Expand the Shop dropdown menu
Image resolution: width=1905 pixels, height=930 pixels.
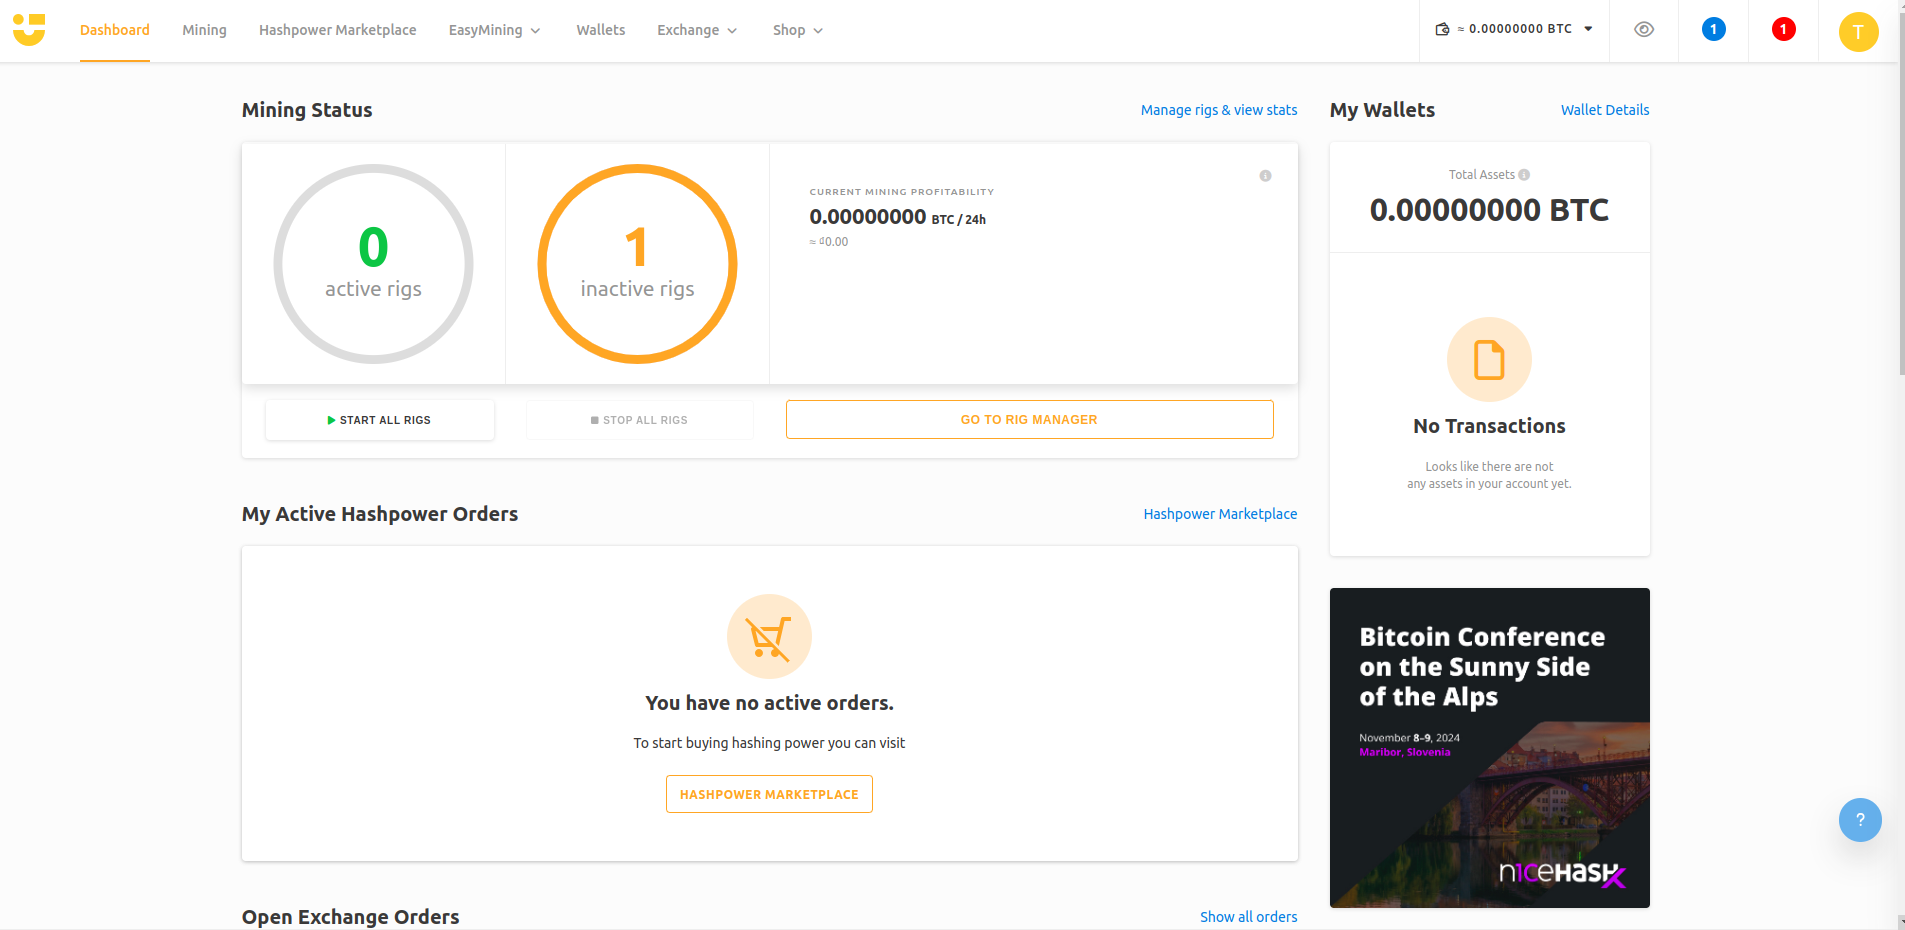coord(797,30)
